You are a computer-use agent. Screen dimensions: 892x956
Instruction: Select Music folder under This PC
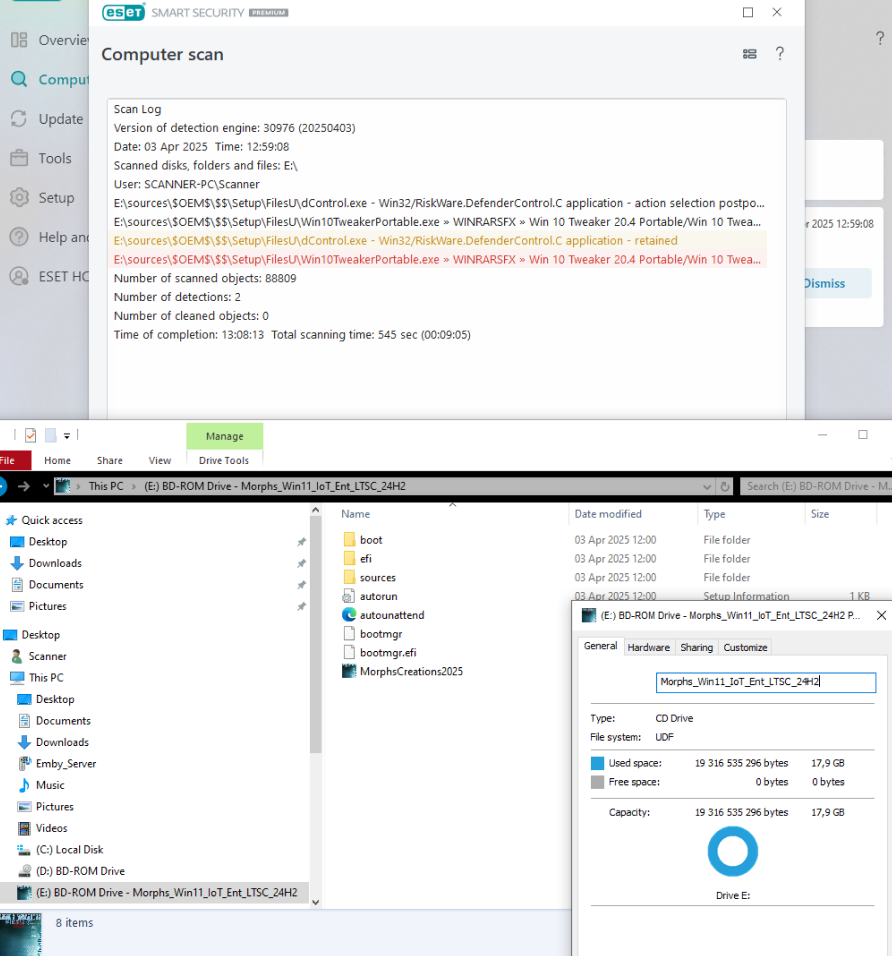click(x=50, y=785)
